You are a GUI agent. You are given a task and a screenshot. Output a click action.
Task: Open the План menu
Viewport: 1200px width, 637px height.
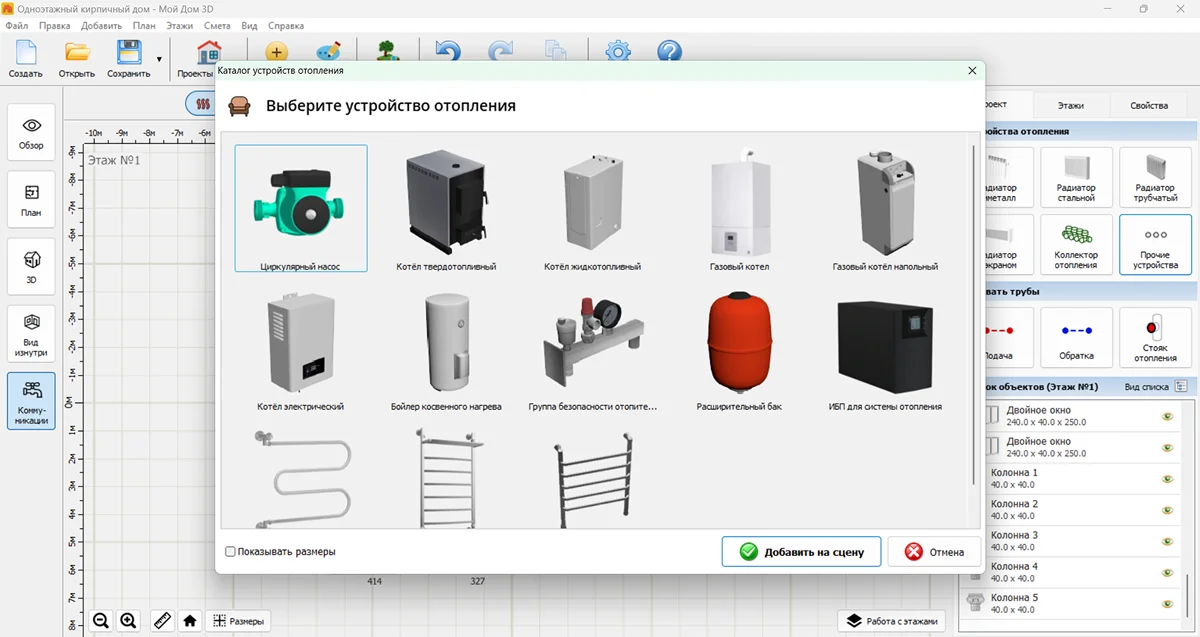click(x=144, y=25)
